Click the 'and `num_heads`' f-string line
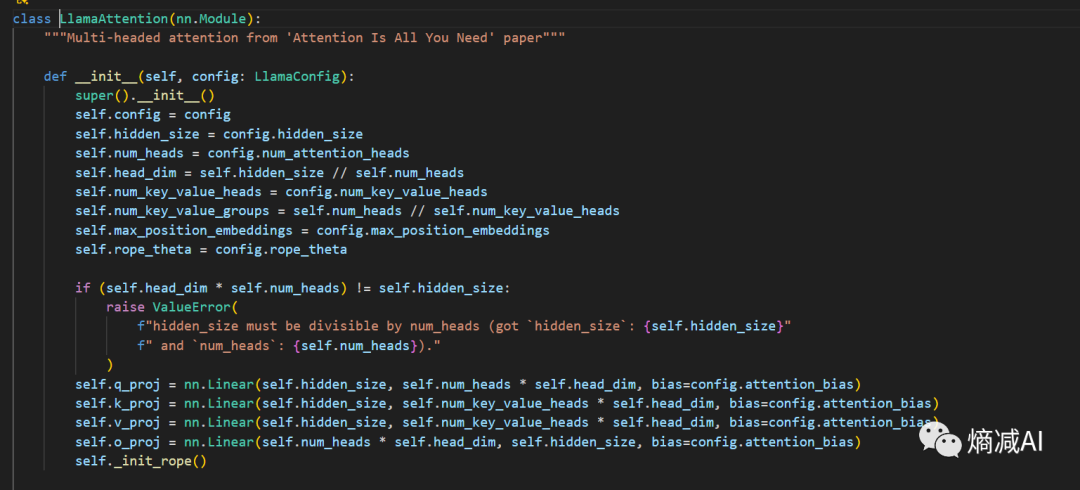The width and height of the screenshot is (1080, 490). click(289, 345)
